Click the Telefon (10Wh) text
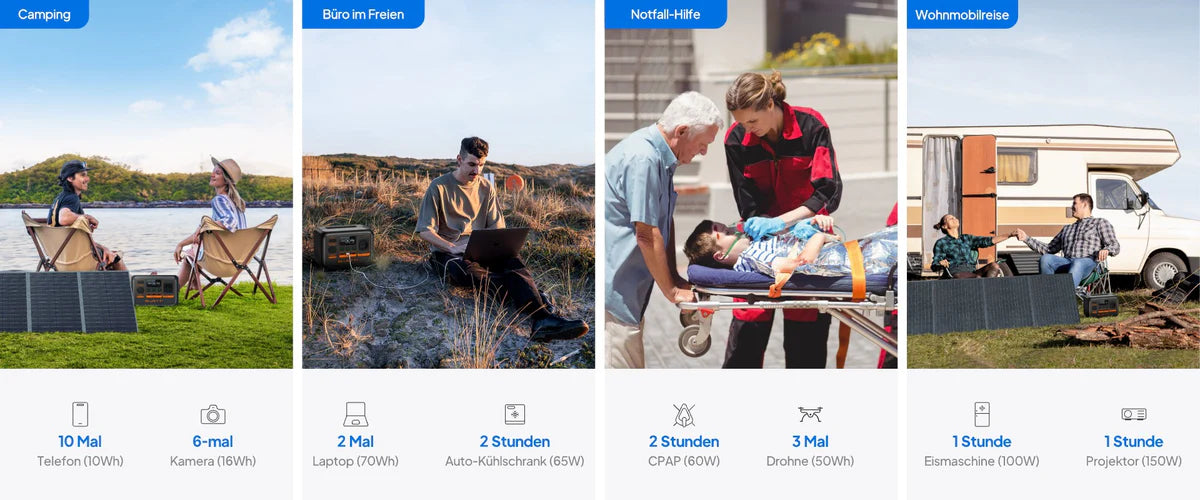The image size is (1200, 500). 80,461
